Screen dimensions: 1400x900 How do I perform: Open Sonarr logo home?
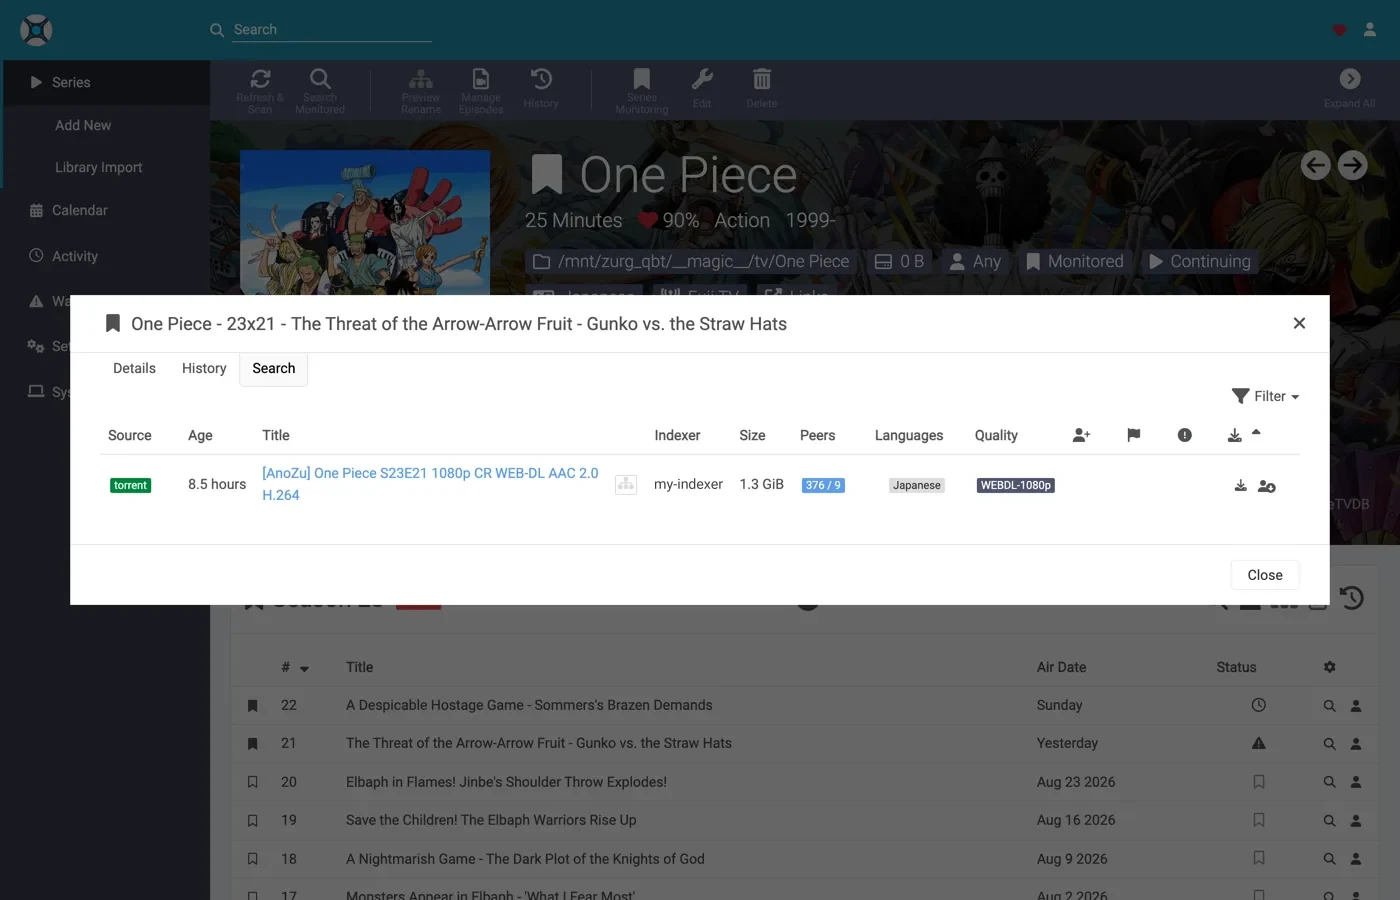pyautogui.click(x=36, y=30)
